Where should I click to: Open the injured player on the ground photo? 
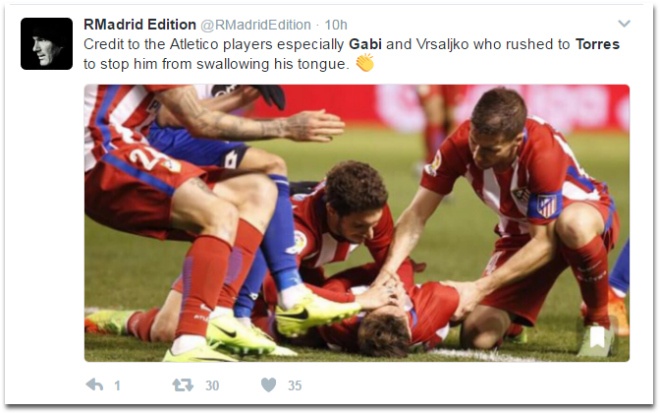click(357, 223)
